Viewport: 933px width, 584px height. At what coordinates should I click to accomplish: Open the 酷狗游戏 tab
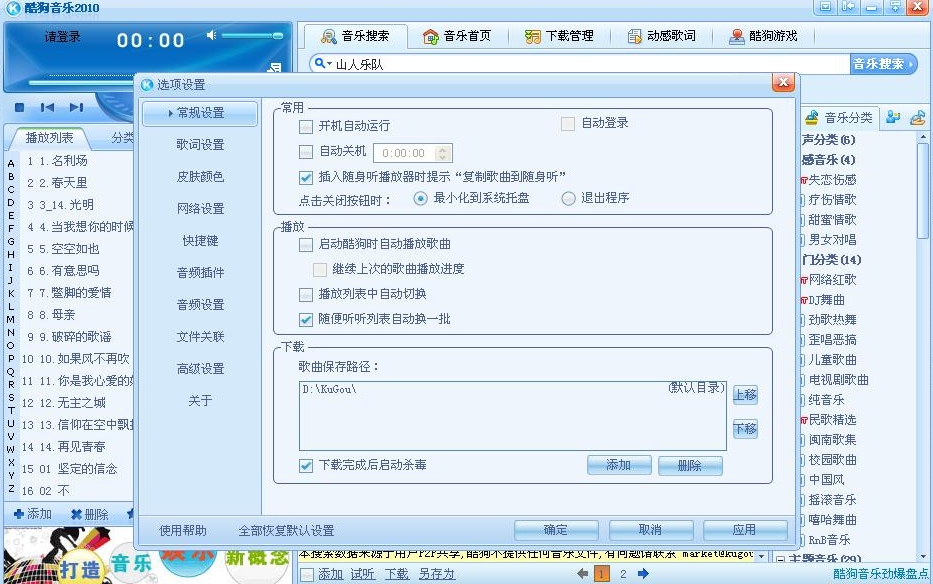pyautogui.click(x=763, y=36)
